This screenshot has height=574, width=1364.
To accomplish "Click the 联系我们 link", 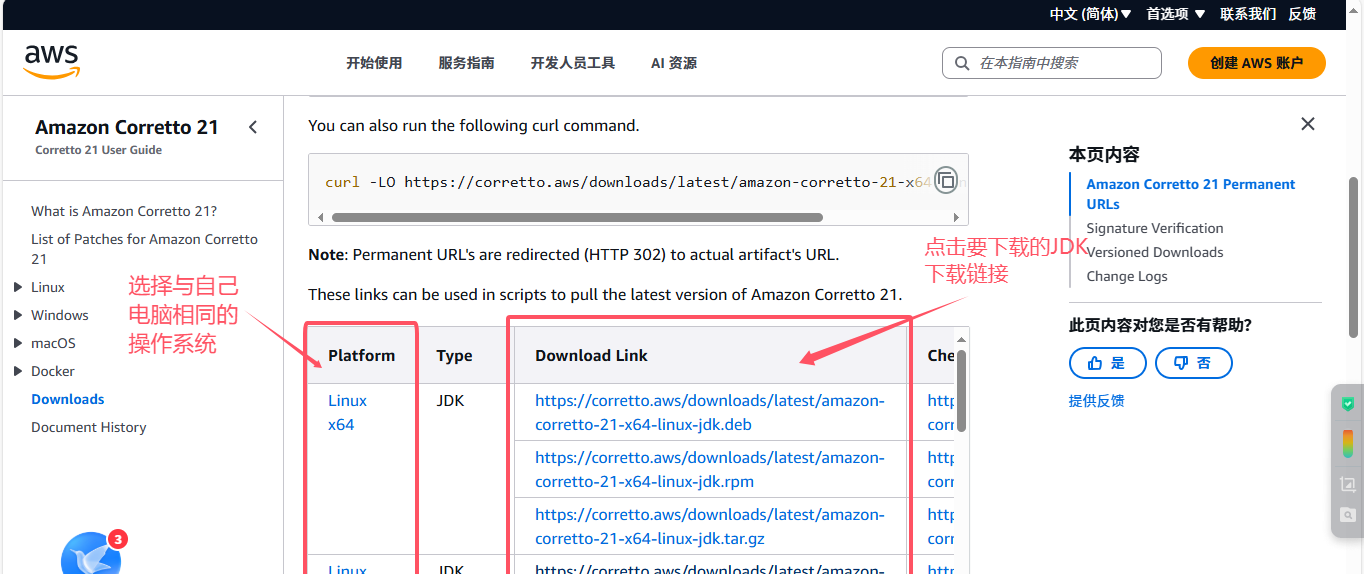I will click(x=1248, y=14).
